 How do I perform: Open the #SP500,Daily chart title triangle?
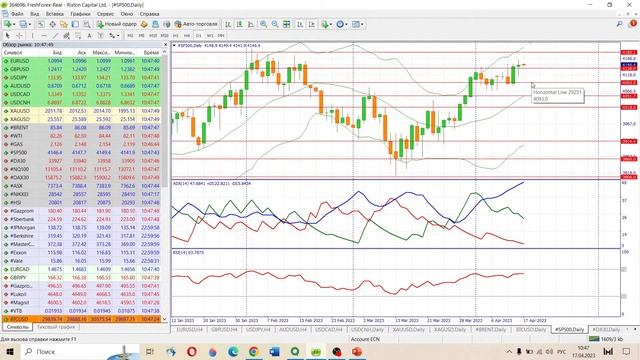(x=174, y=46)
